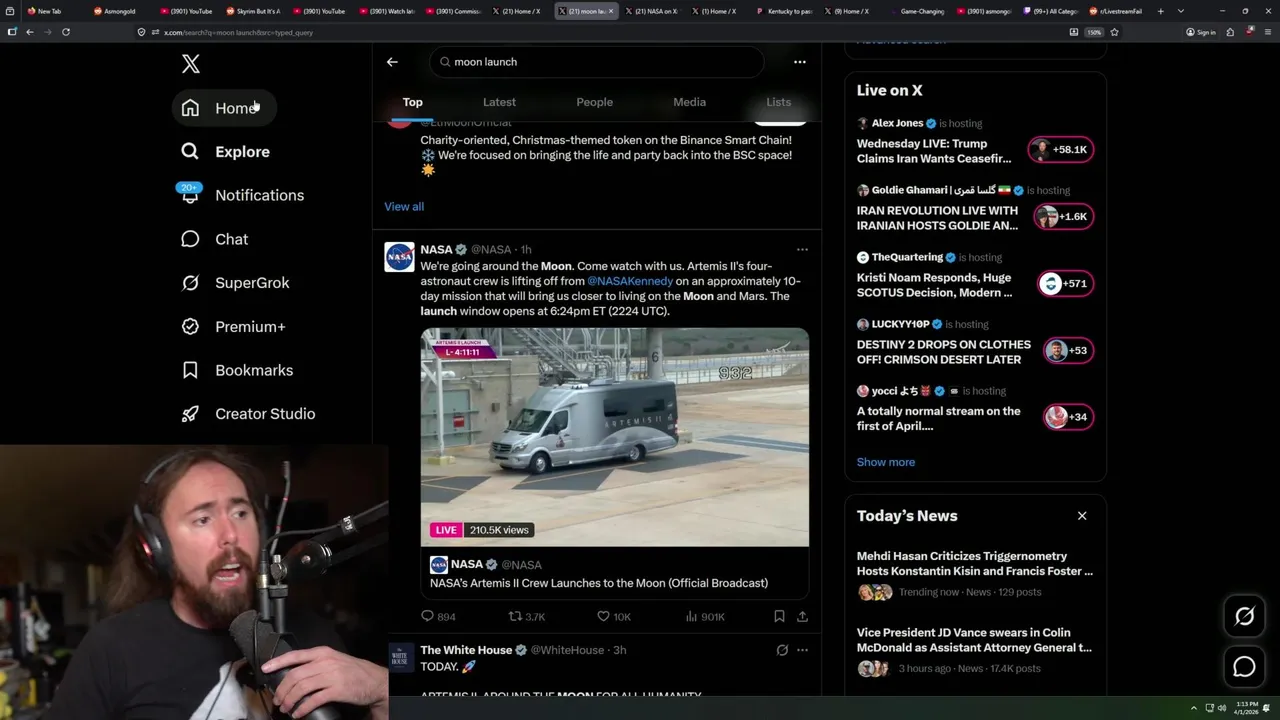Open the NASA post's more options menu
Viewport: 1280px width, 720px height.
pos(802,250)
